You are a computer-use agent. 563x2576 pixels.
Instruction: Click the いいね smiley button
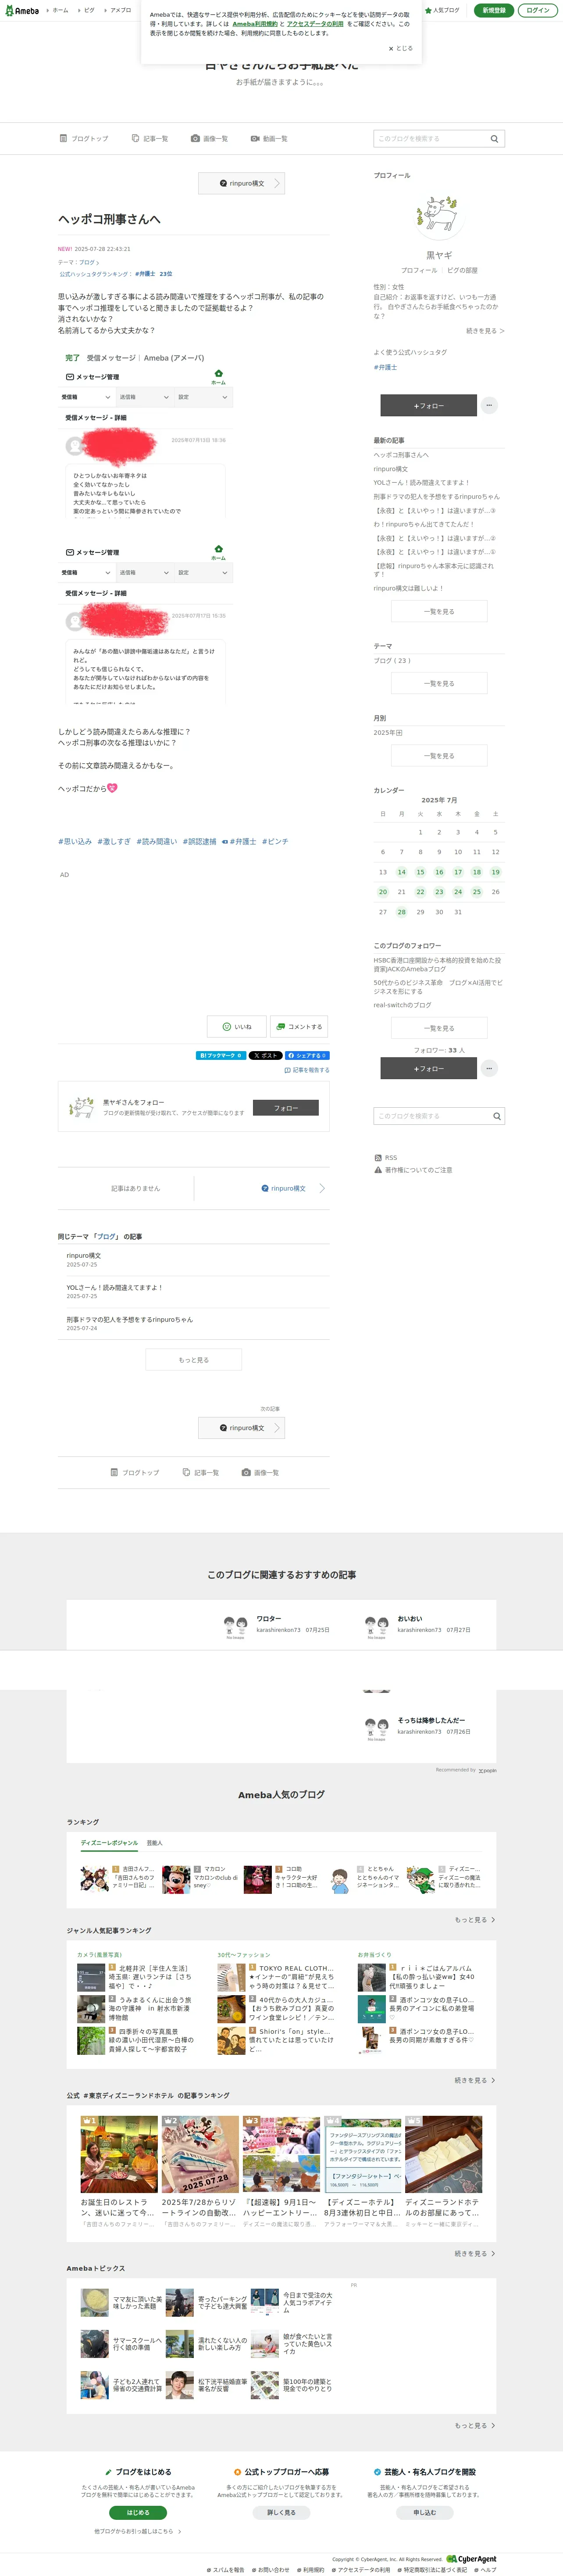point(237,1027)
